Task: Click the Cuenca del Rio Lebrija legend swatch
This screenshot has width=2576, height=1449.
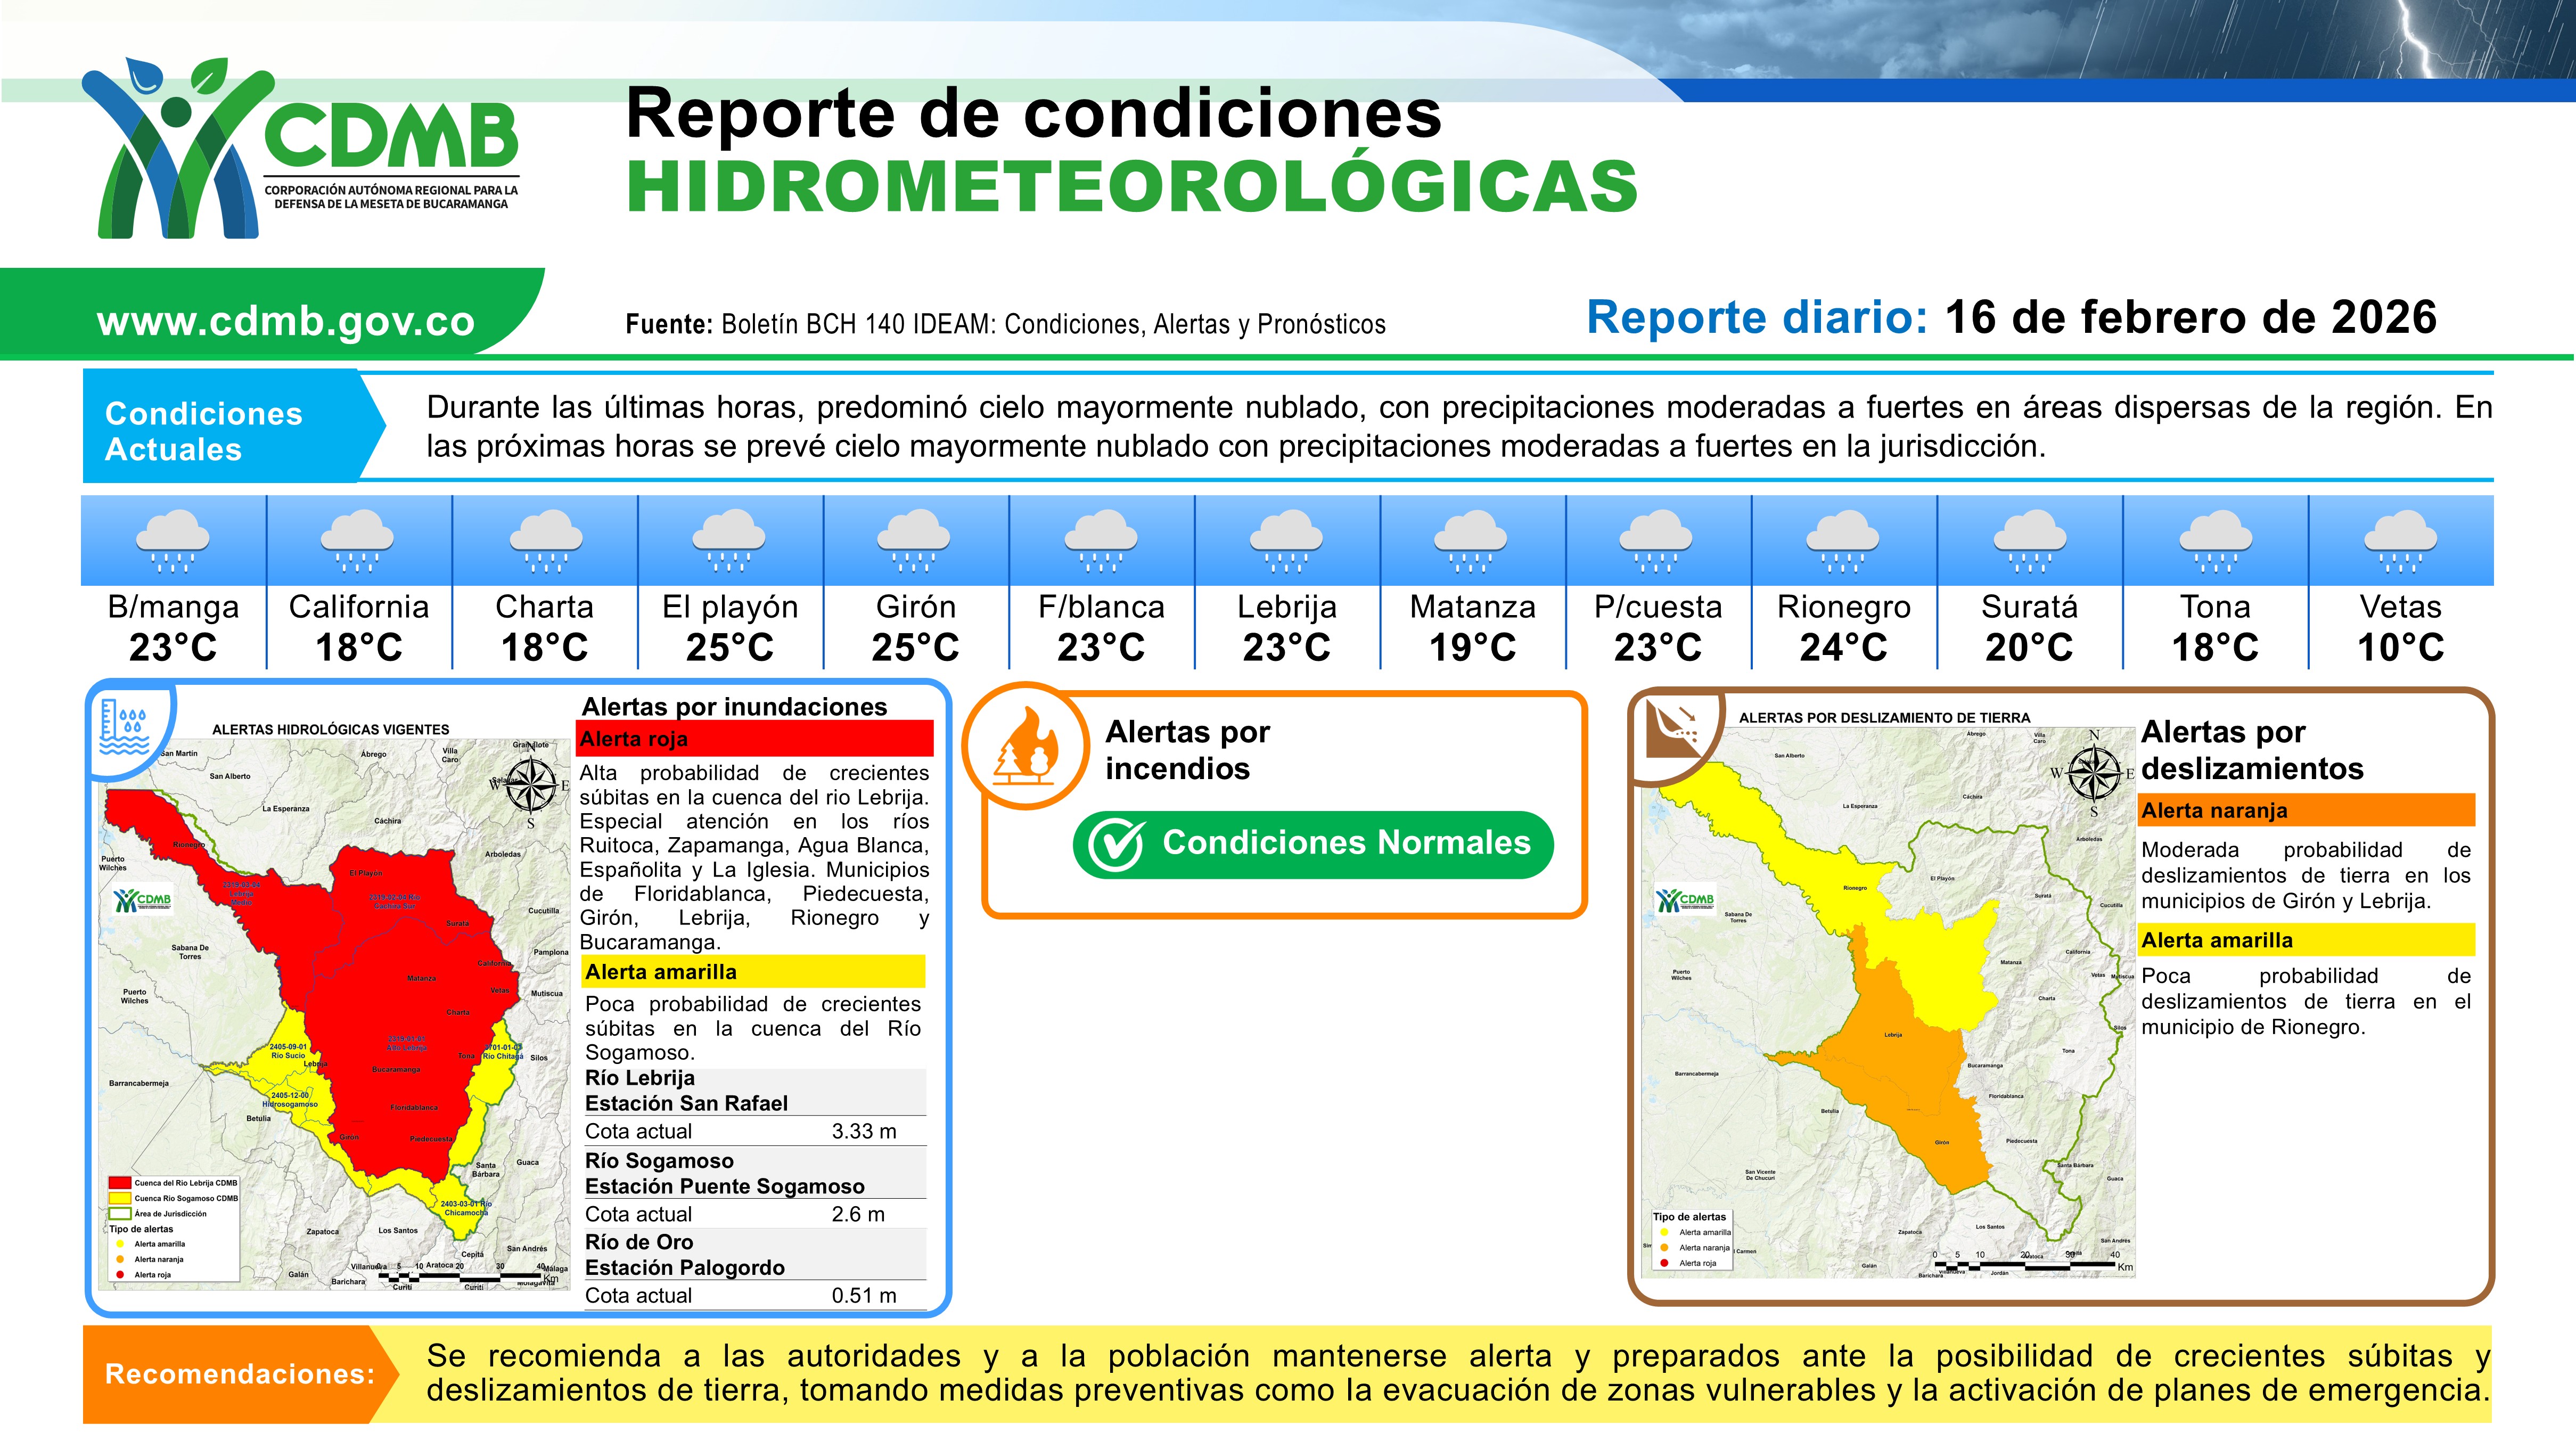Action: (120, 1183)
